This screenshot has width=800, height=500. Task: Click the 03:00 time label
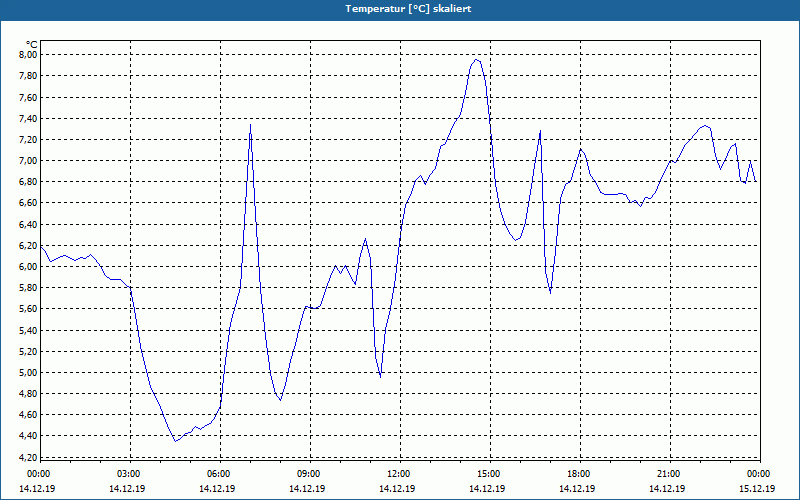(x=127, y=474)
